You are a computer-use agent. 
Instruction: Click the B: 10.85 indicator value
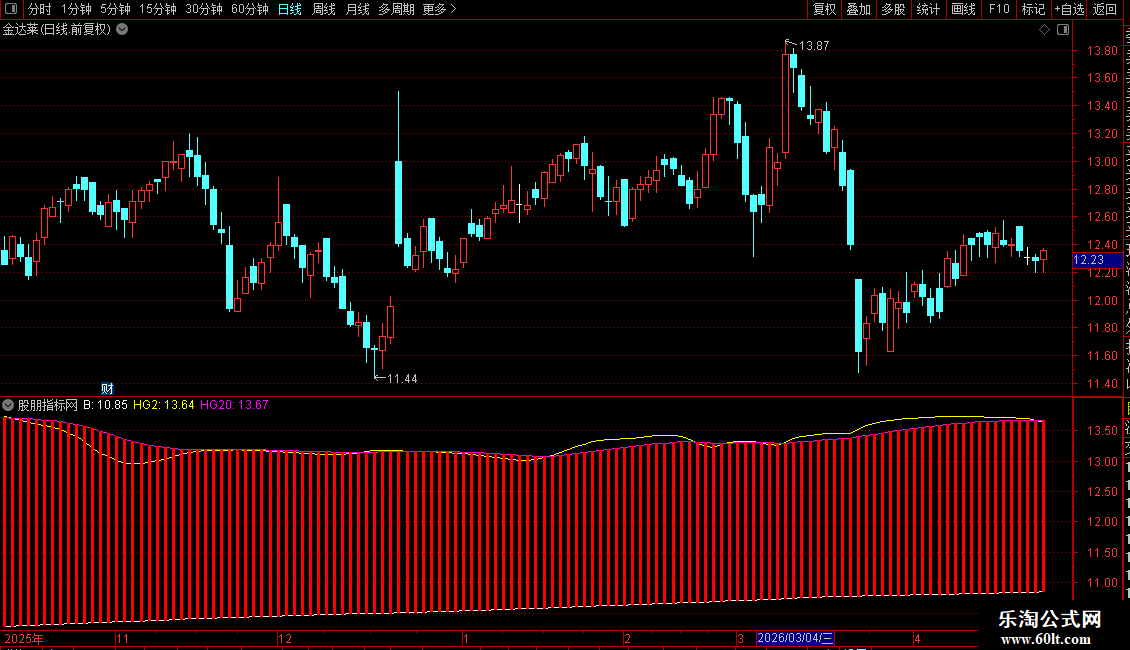tap(105, 405)
